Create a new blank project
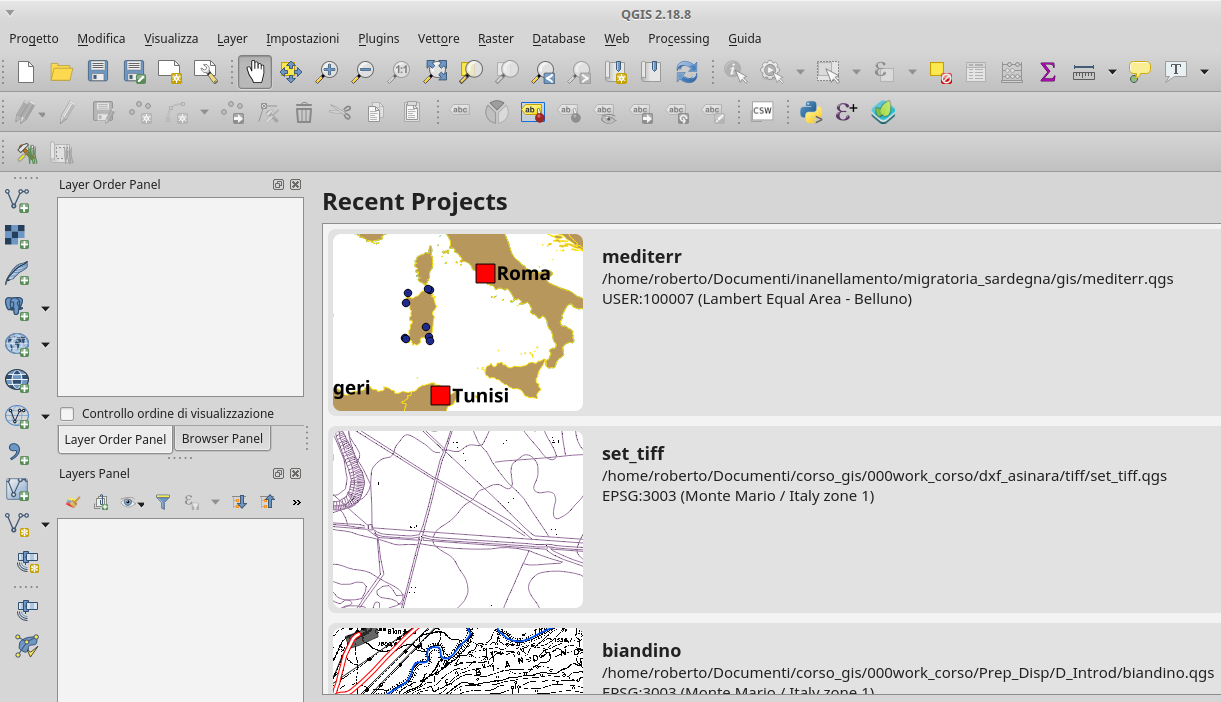Screen dimensions: 1221x702 [26, 71]
